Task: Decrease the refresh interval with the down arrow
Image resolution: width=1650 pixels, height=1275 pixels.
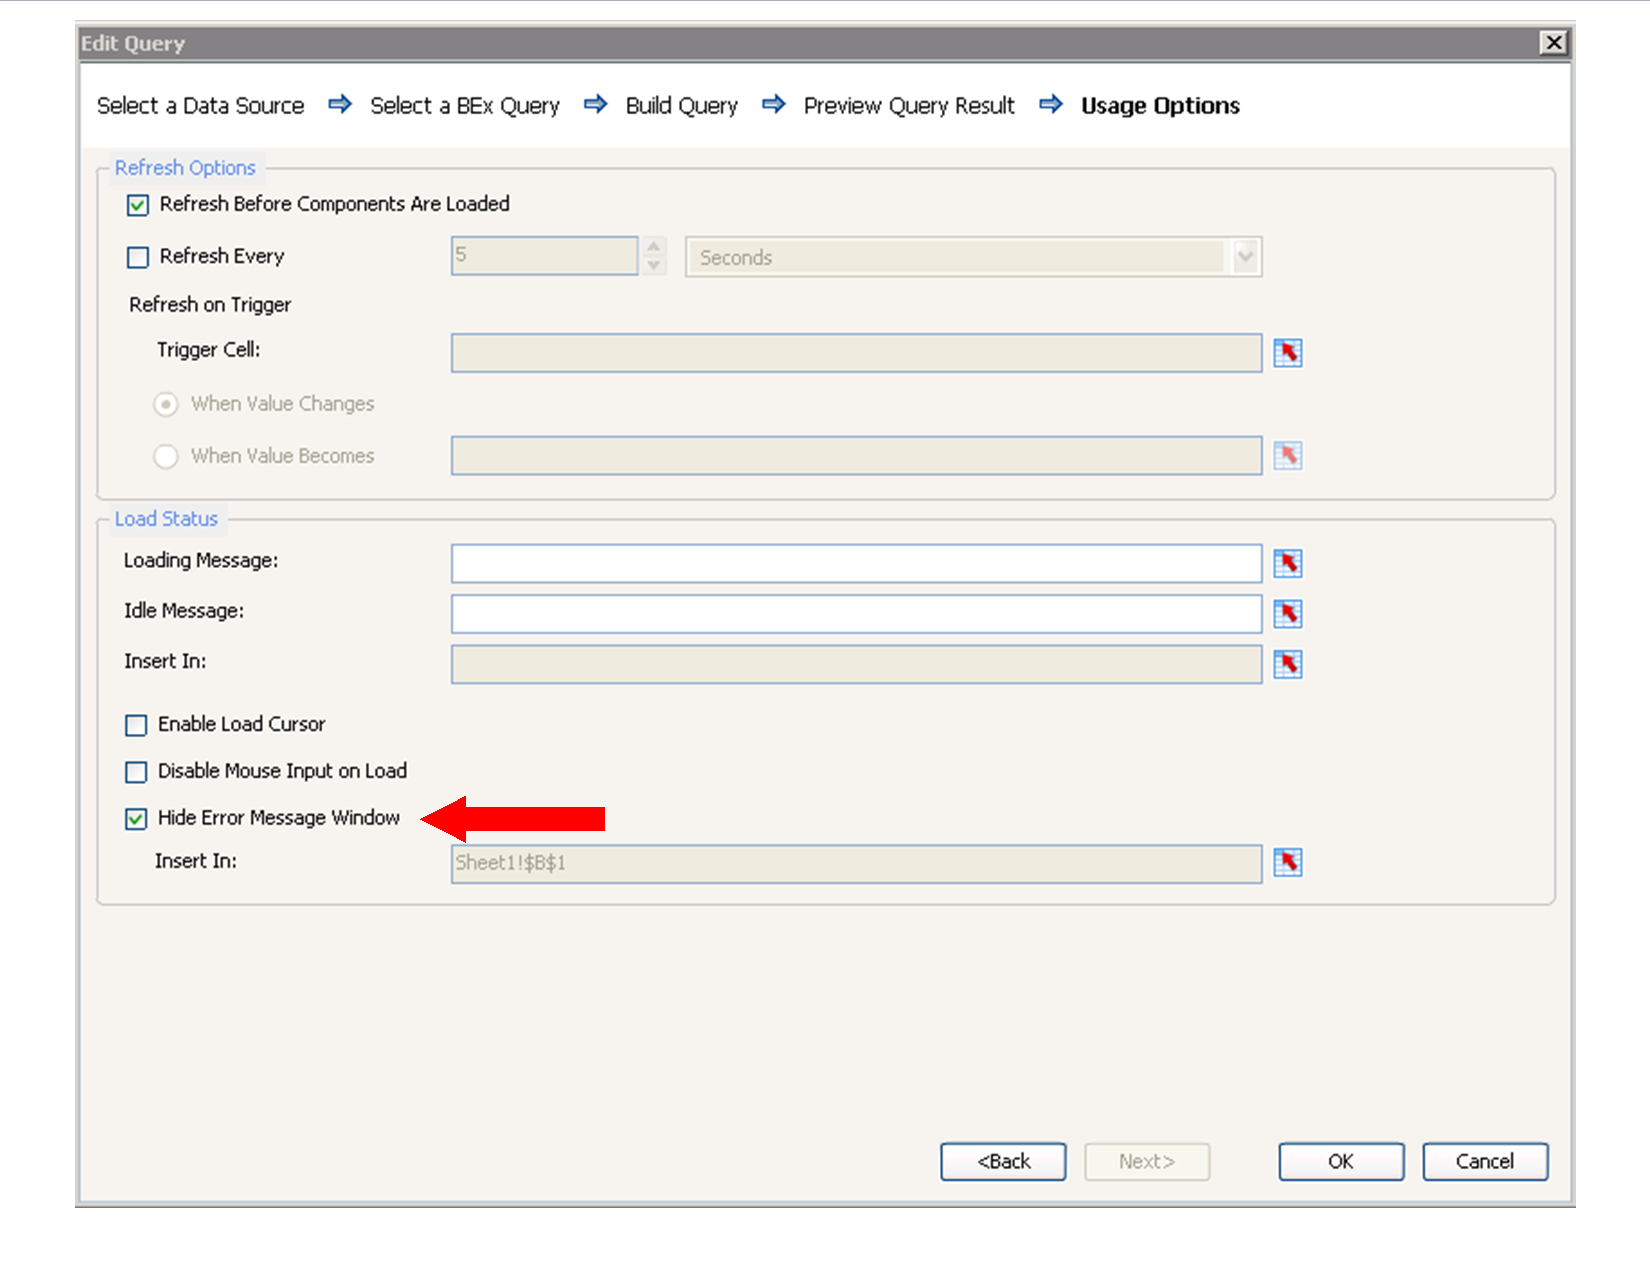Action: tap(654, 266)
